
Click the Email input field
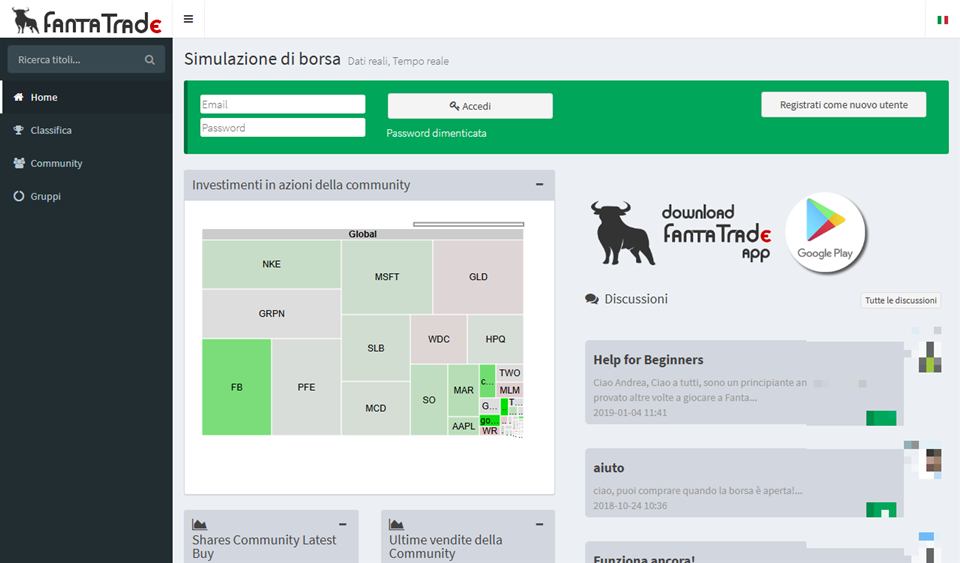[x=283, y=105]
